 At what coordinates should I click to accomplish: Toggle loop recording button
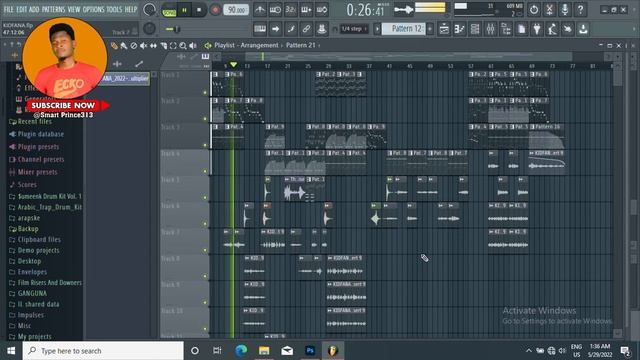(x=322, y=9)
